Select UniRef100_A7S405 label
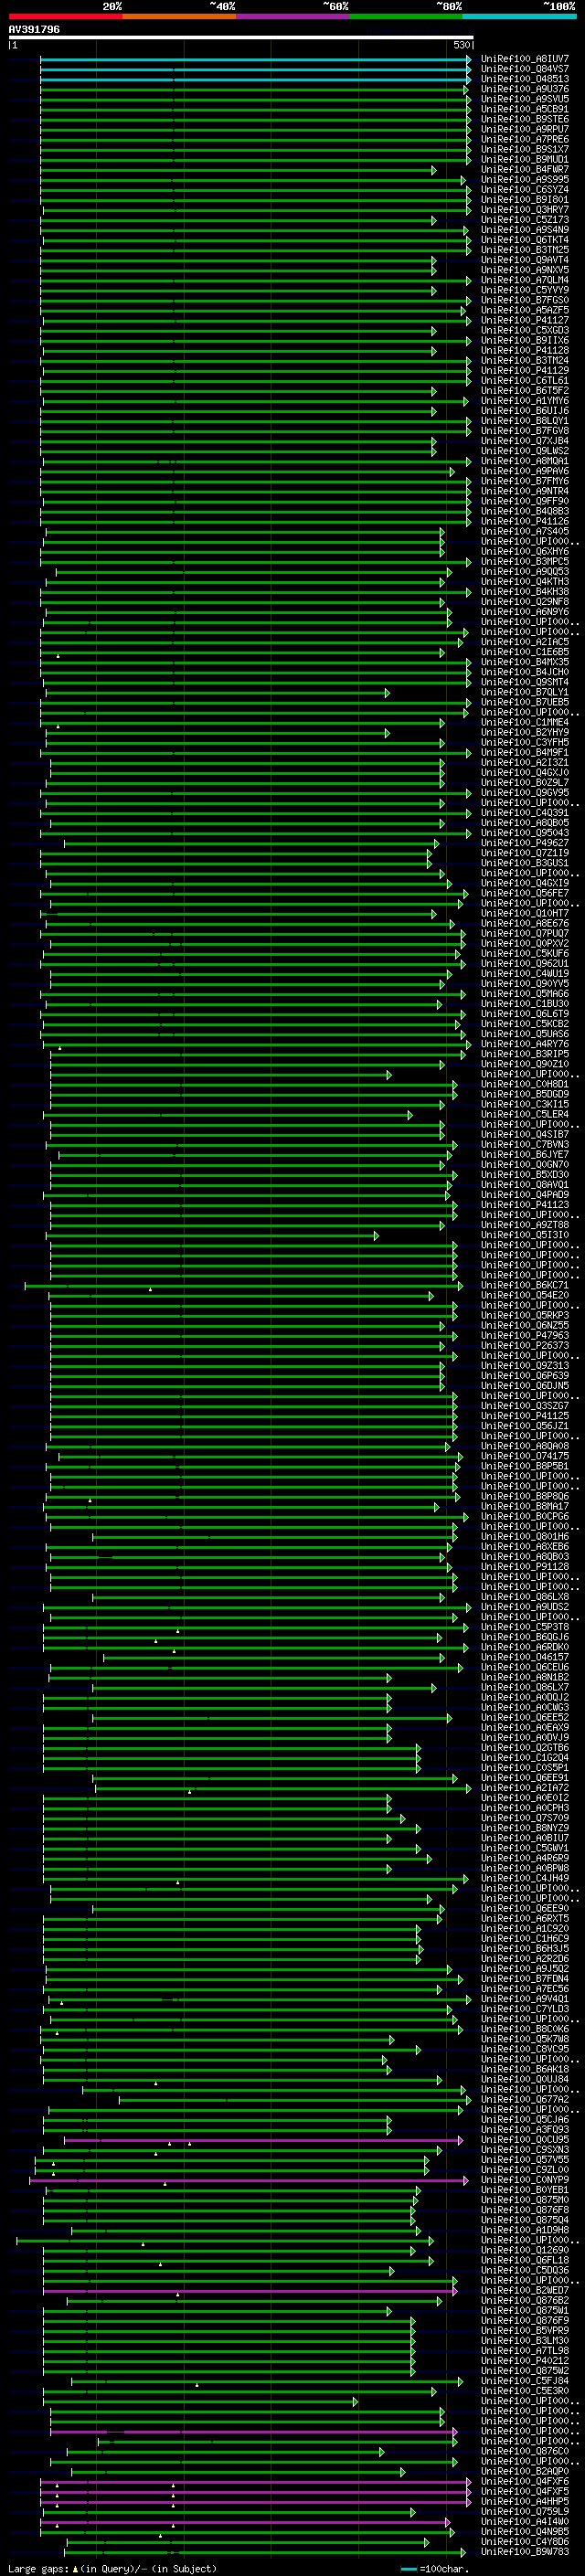Viewport: 585px width, 2576px height. tap(525, 531)
